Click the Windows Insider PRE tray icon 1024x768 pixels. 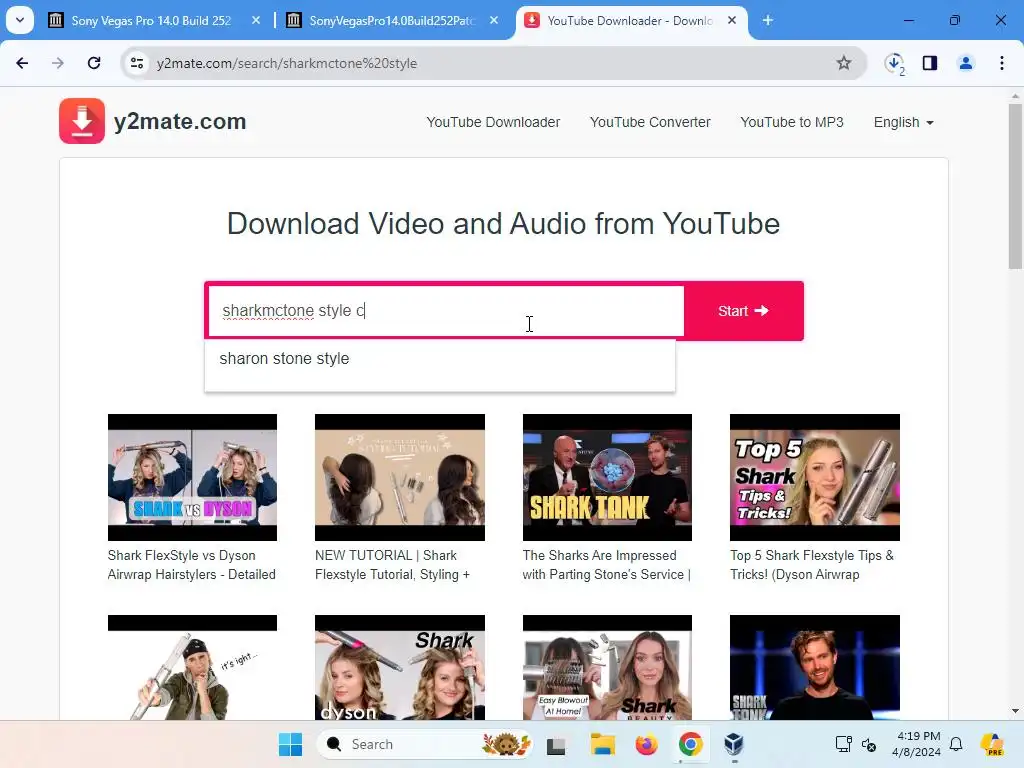tap(992, 744)
